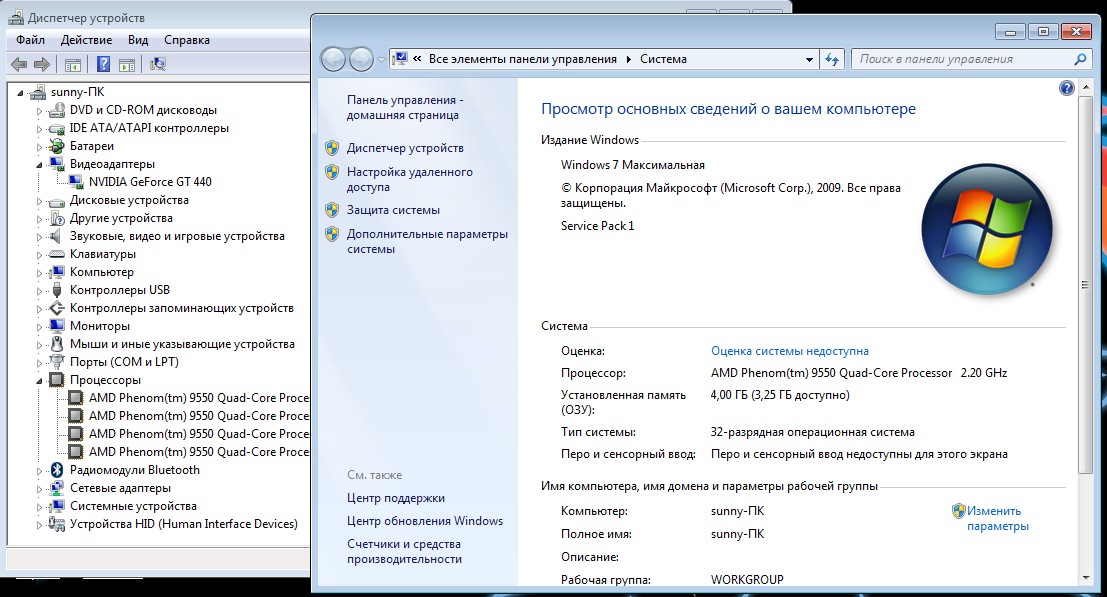Click the Клавиатуры keyboard icon
The image size is (1107, 597).
pyautogui.click(x=56, y=254)
